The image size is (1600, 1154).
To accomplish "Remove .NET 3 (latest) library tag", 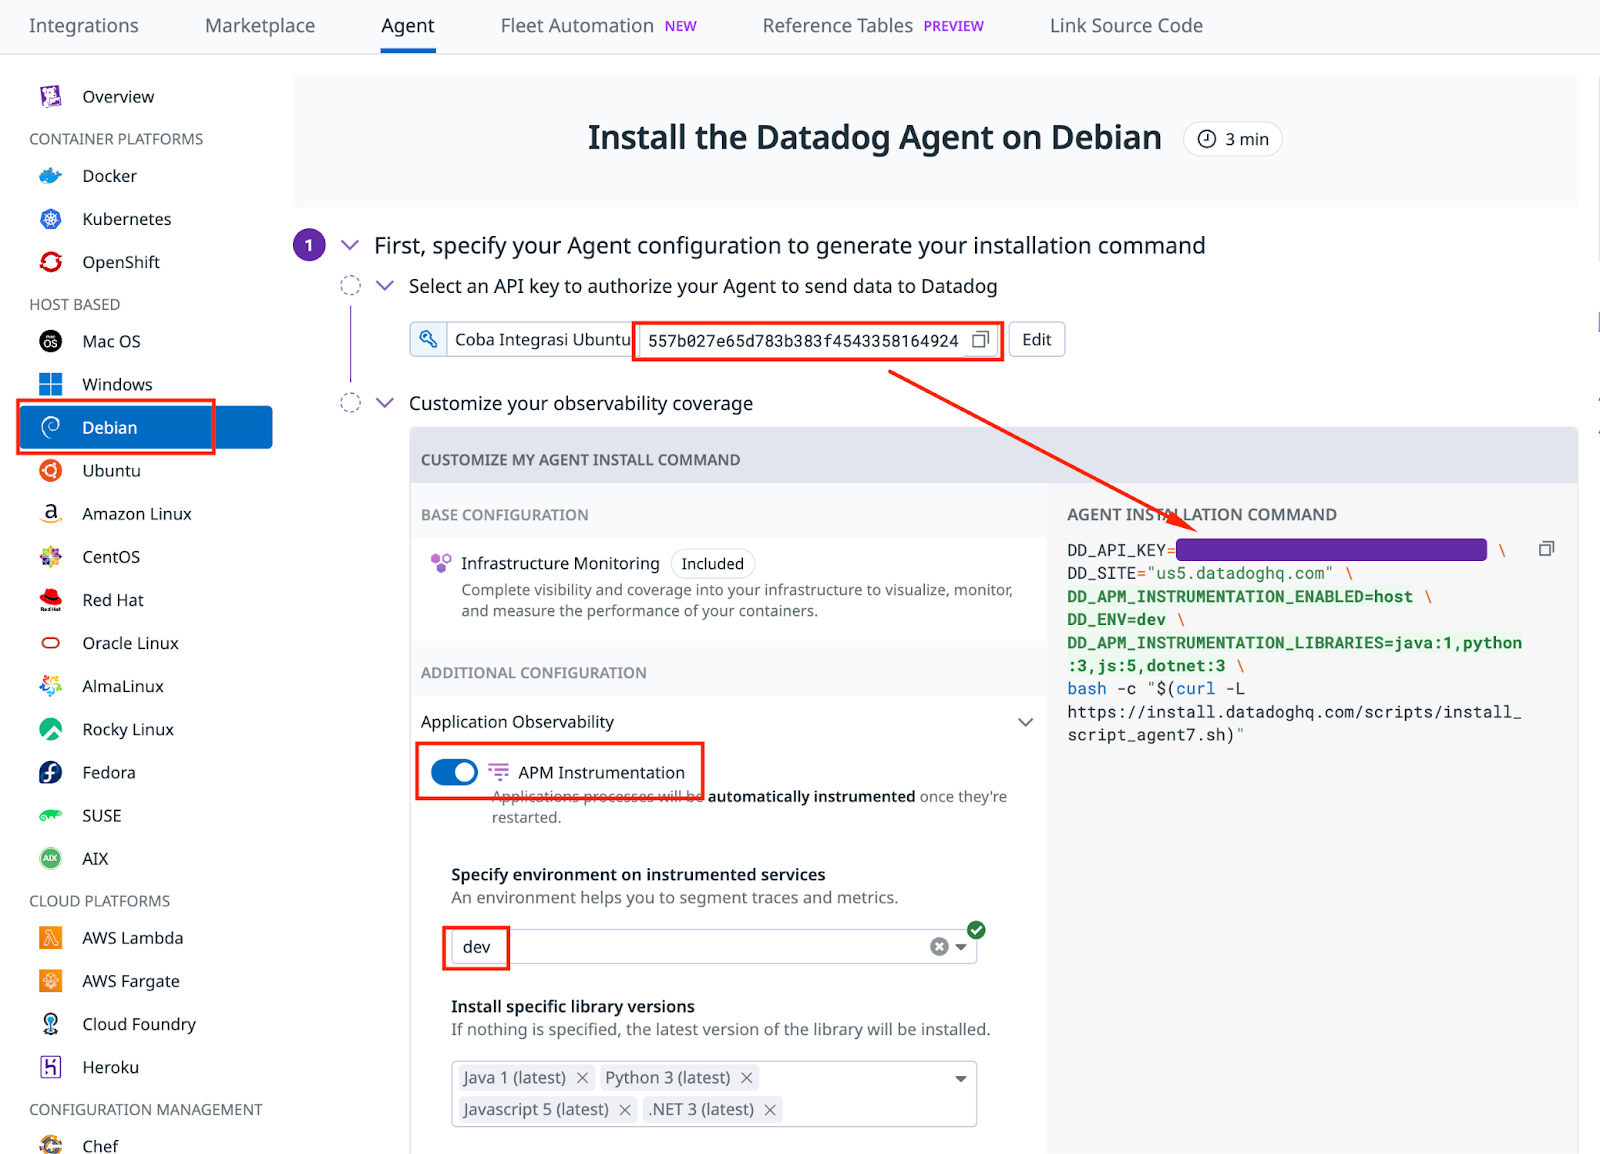I will [770, 1110].
